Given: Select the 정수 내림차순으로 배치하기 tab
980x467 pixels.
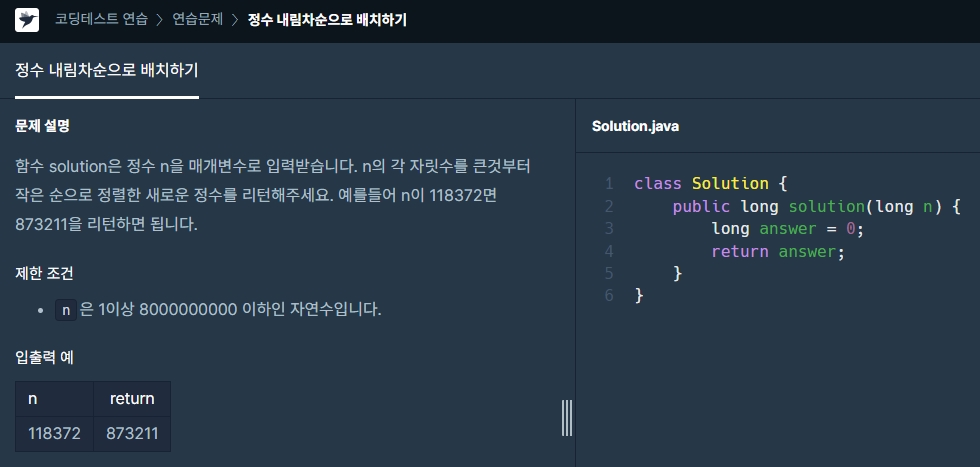Looking at the screenshot, I should click(x=107, y=71).
